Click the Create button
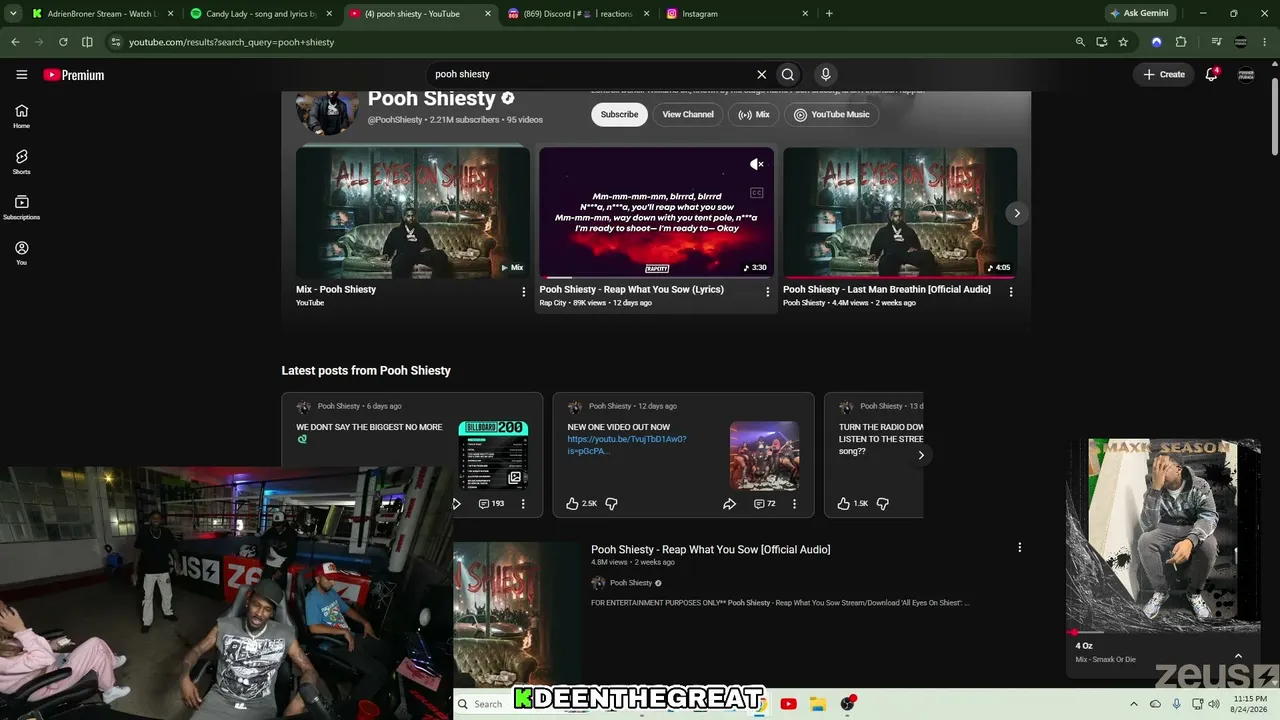Image resolution: width=1280 pixels, height=720 pixels. tap(1164, 74)
